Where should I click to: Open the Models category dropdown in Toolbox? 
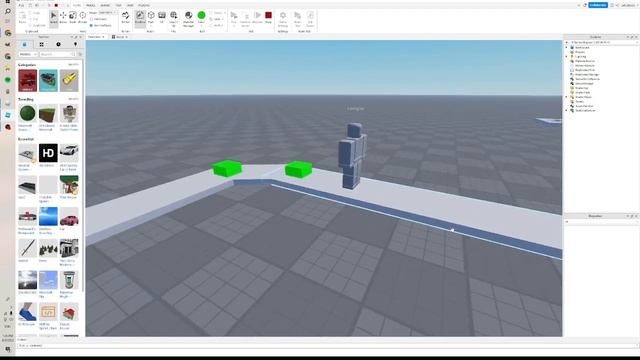tap(28, 54)
